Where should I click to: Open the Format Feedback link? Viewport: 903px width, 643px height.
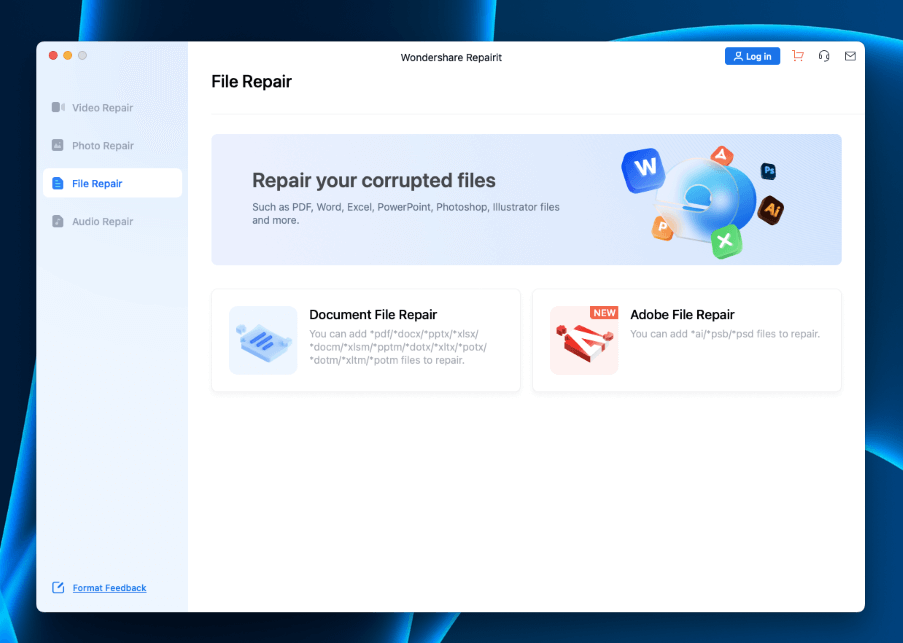pyautogui.click(x=109, y=588)
